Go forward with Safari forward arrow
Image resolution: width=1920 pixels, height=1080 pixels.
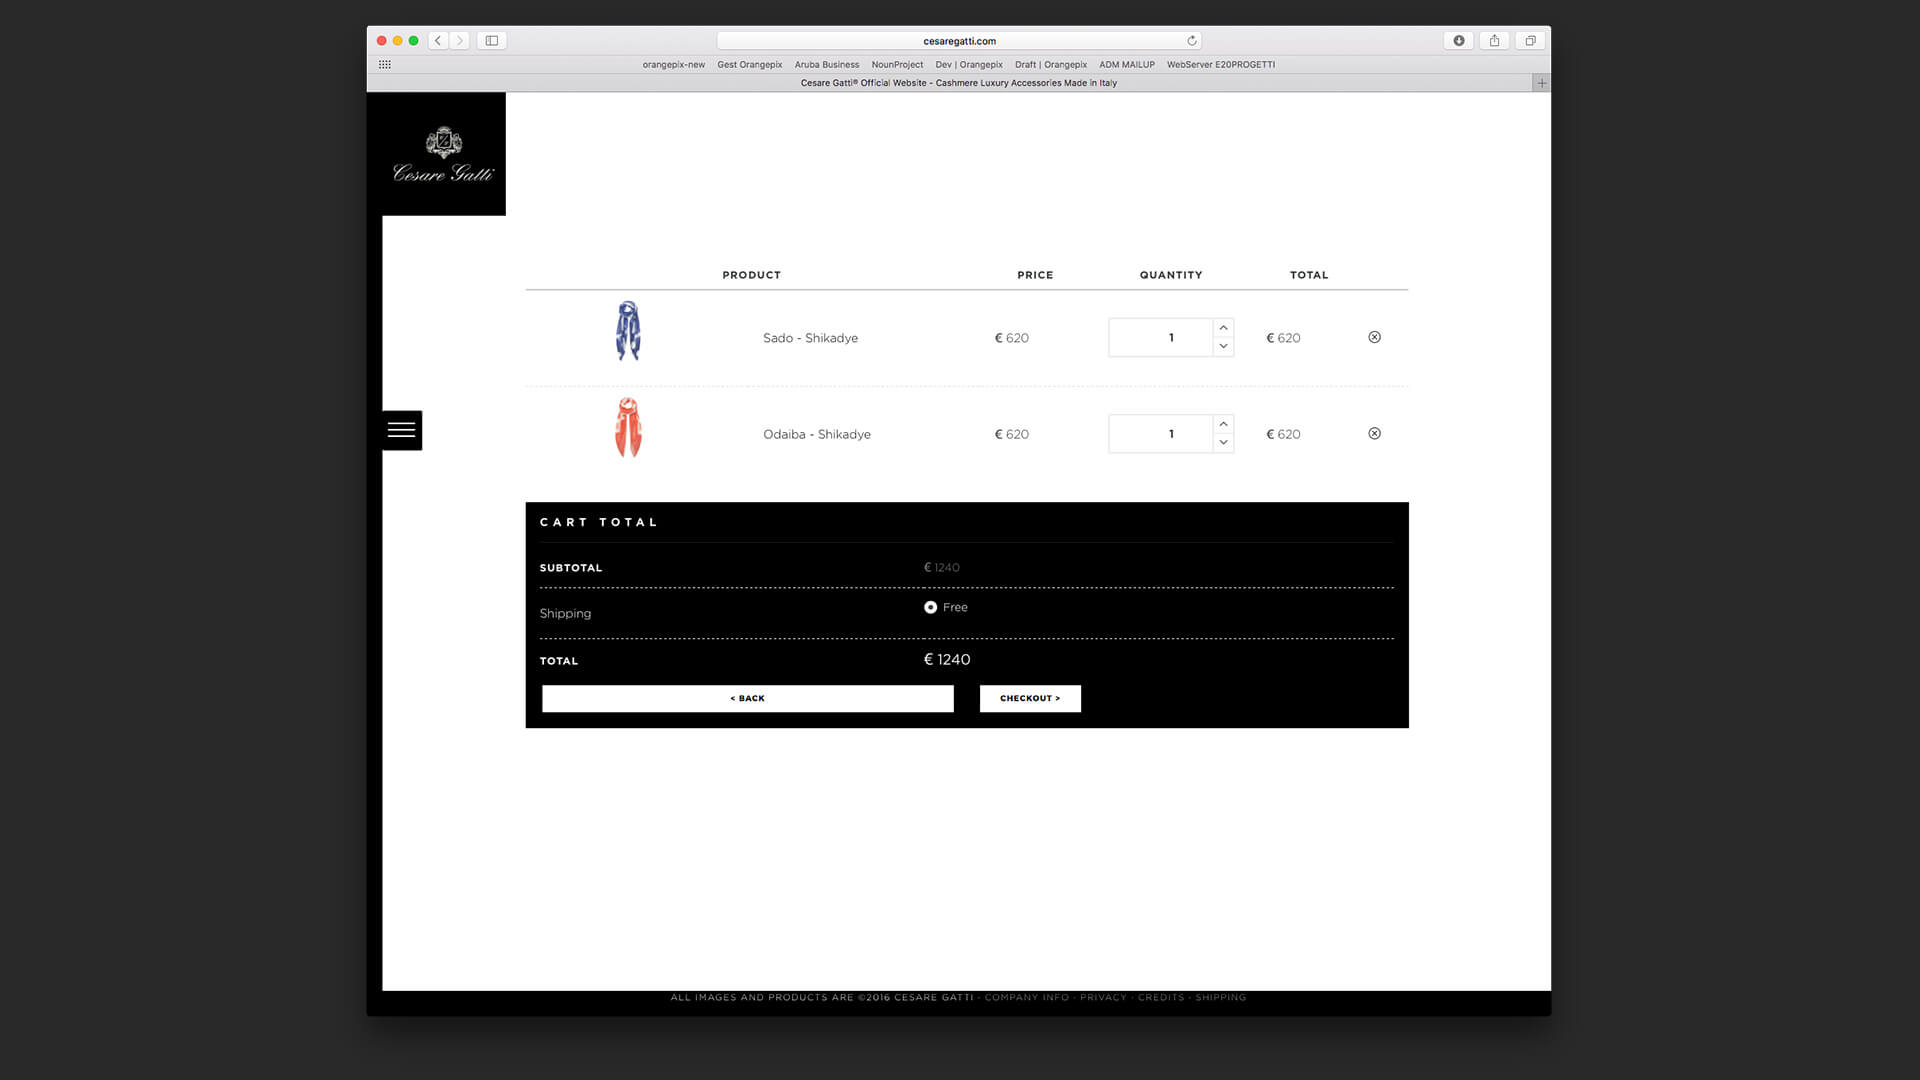(460, 41)
